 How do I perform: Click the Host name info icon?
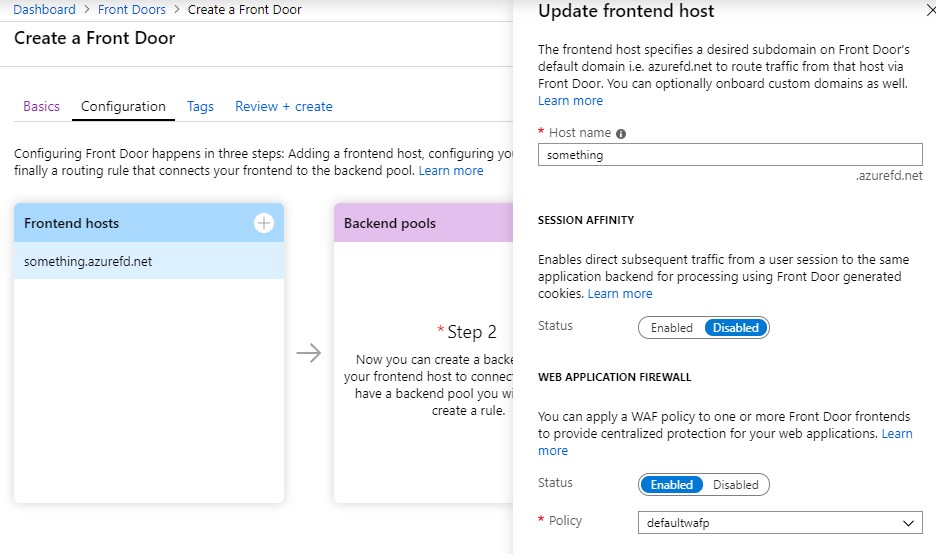(x=621, y=134)
